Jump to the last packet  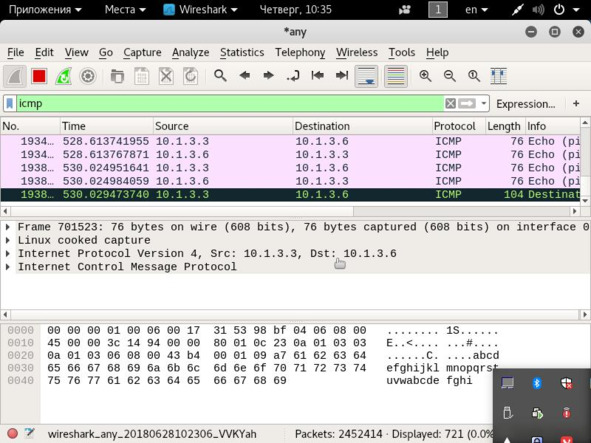click(x=341, y=76)
